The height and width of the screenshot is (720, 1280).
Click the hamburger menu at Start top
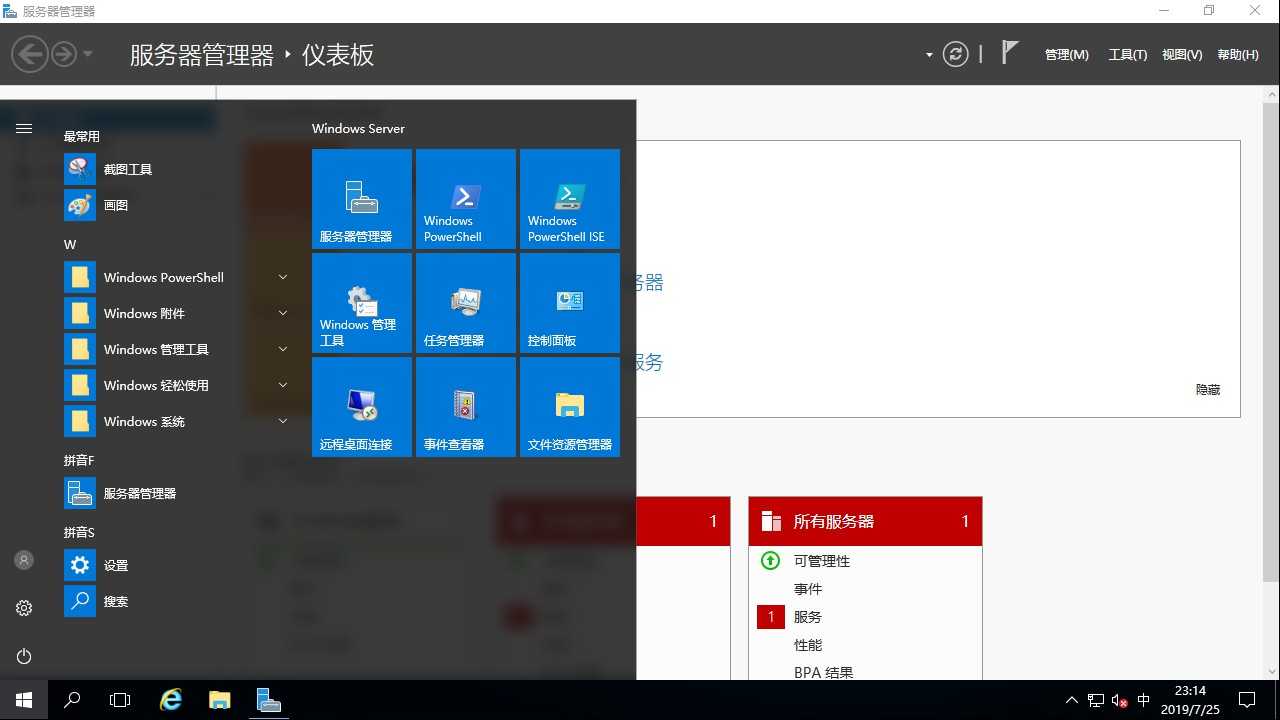(24, 128)
